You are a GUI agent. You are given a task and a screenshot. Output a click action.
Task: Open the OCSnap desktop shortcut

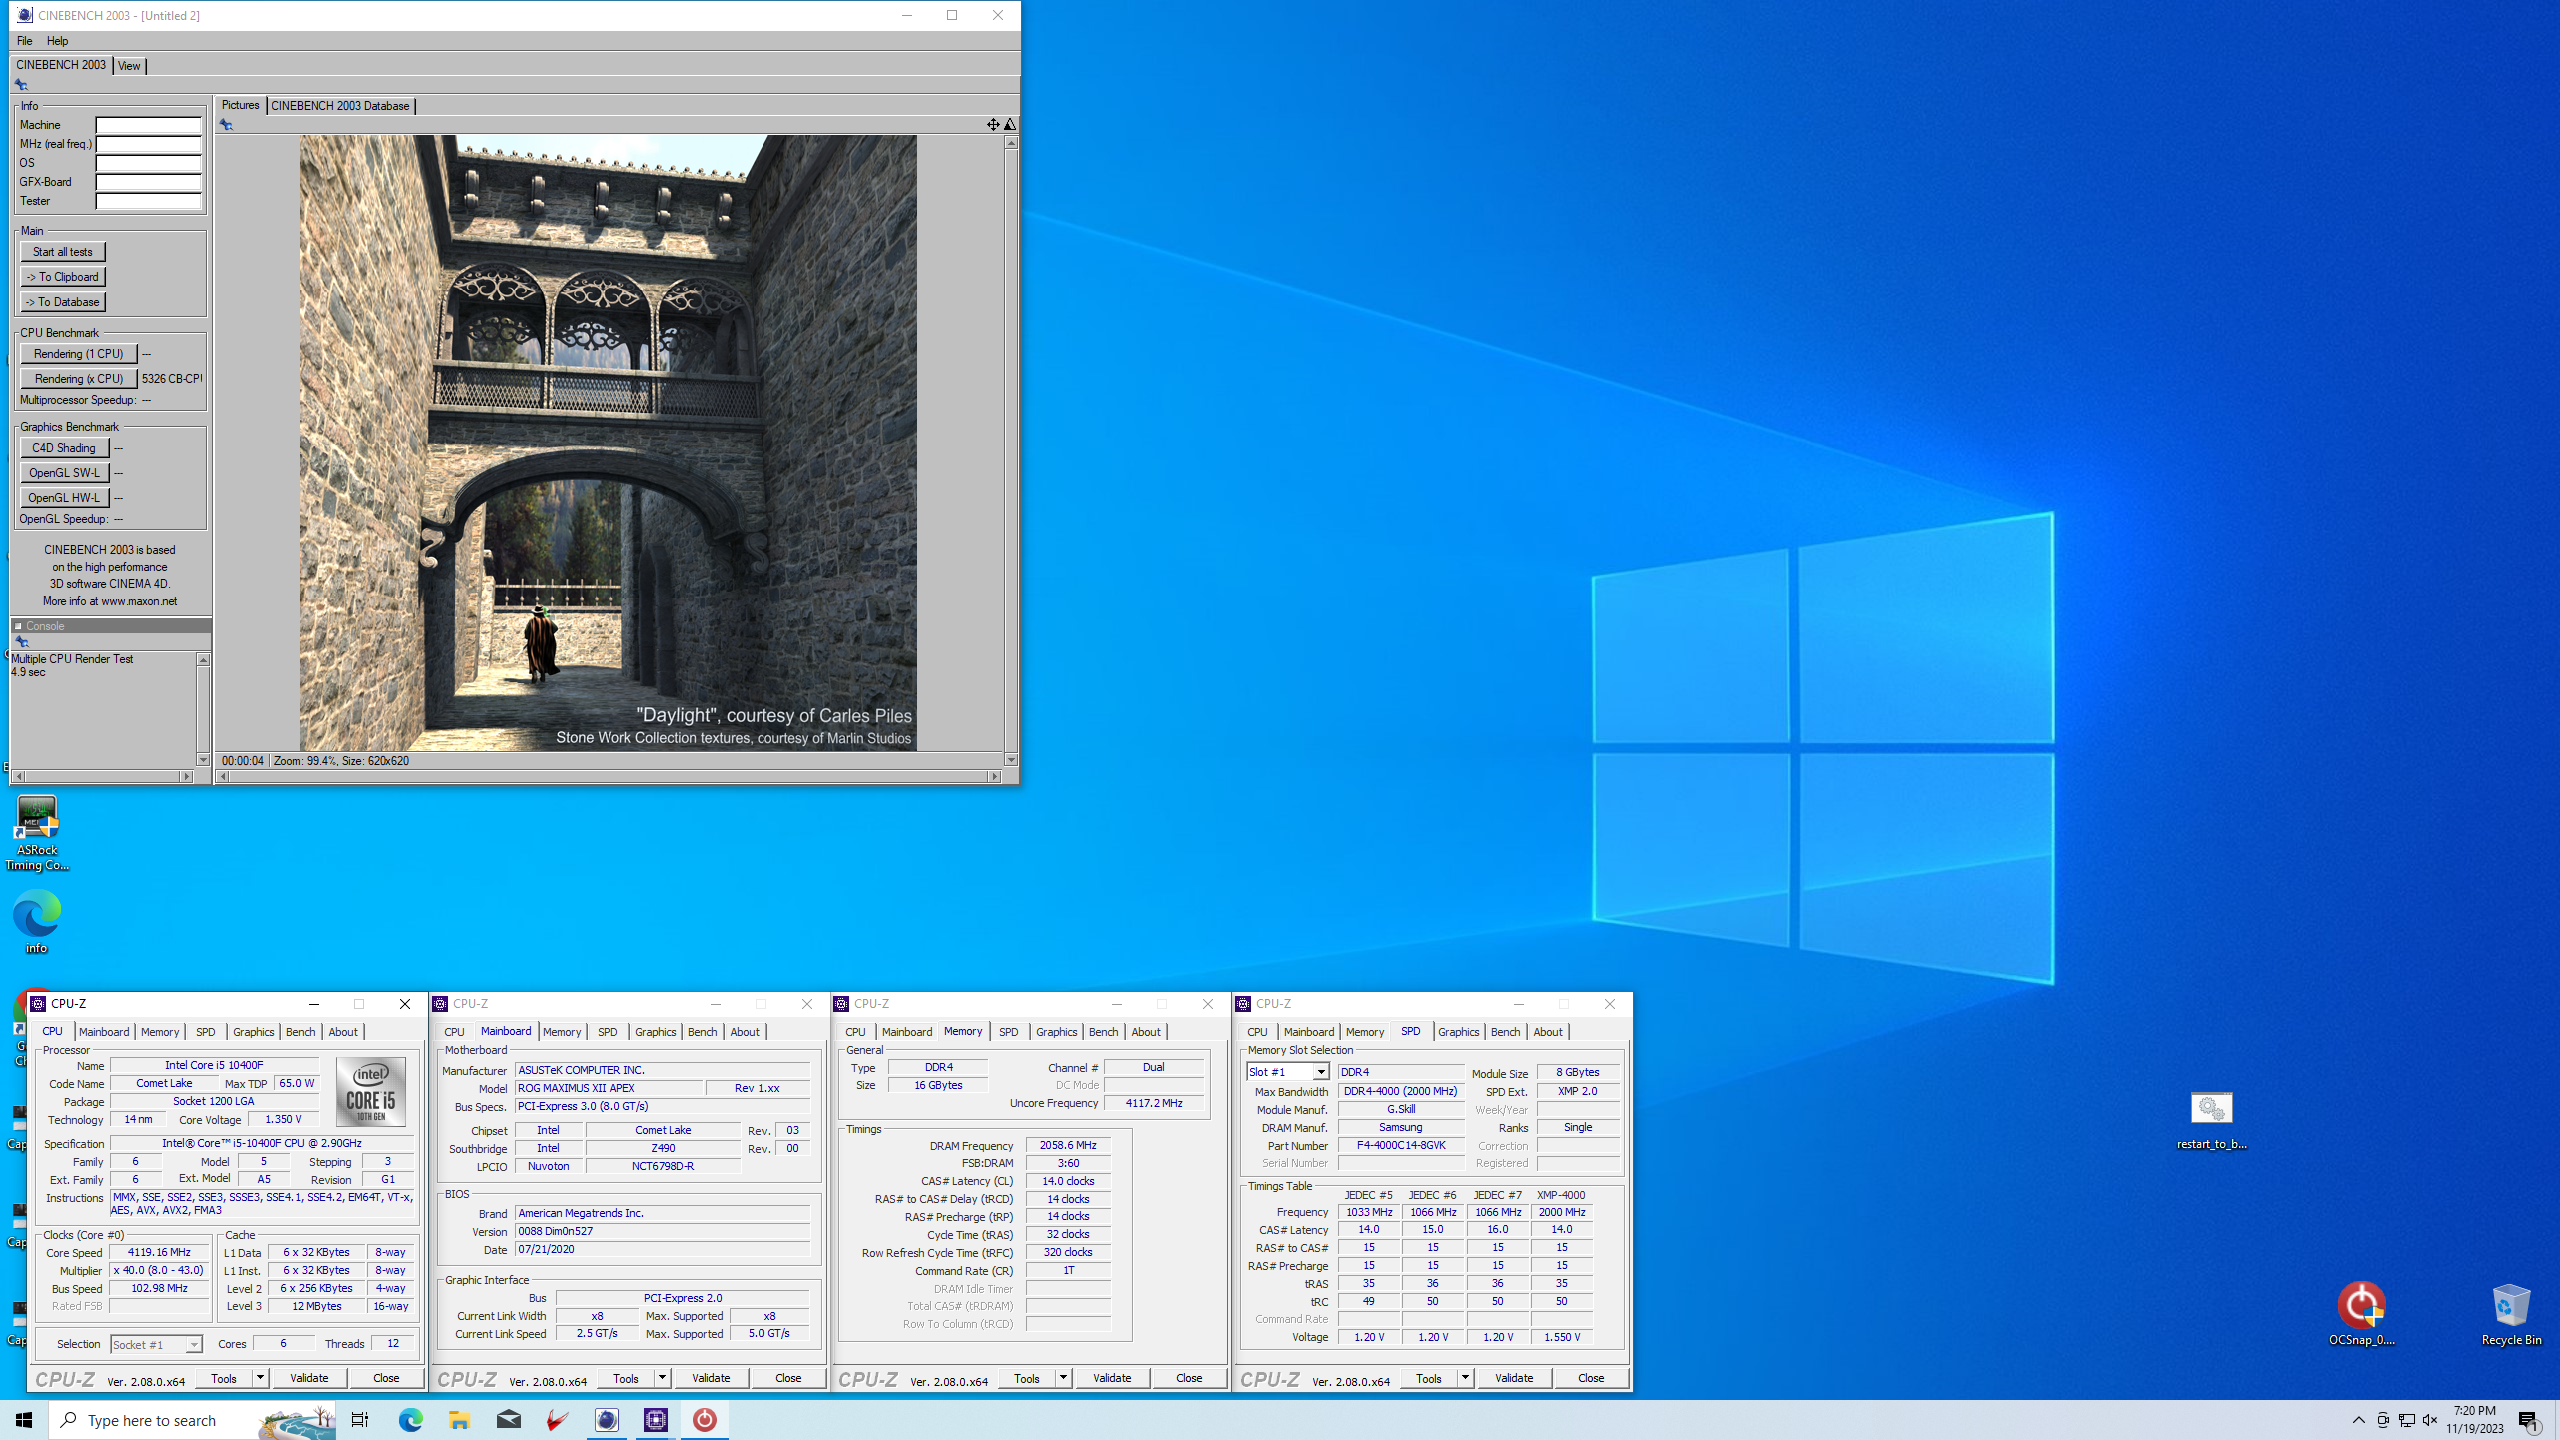point(2361,1314)
